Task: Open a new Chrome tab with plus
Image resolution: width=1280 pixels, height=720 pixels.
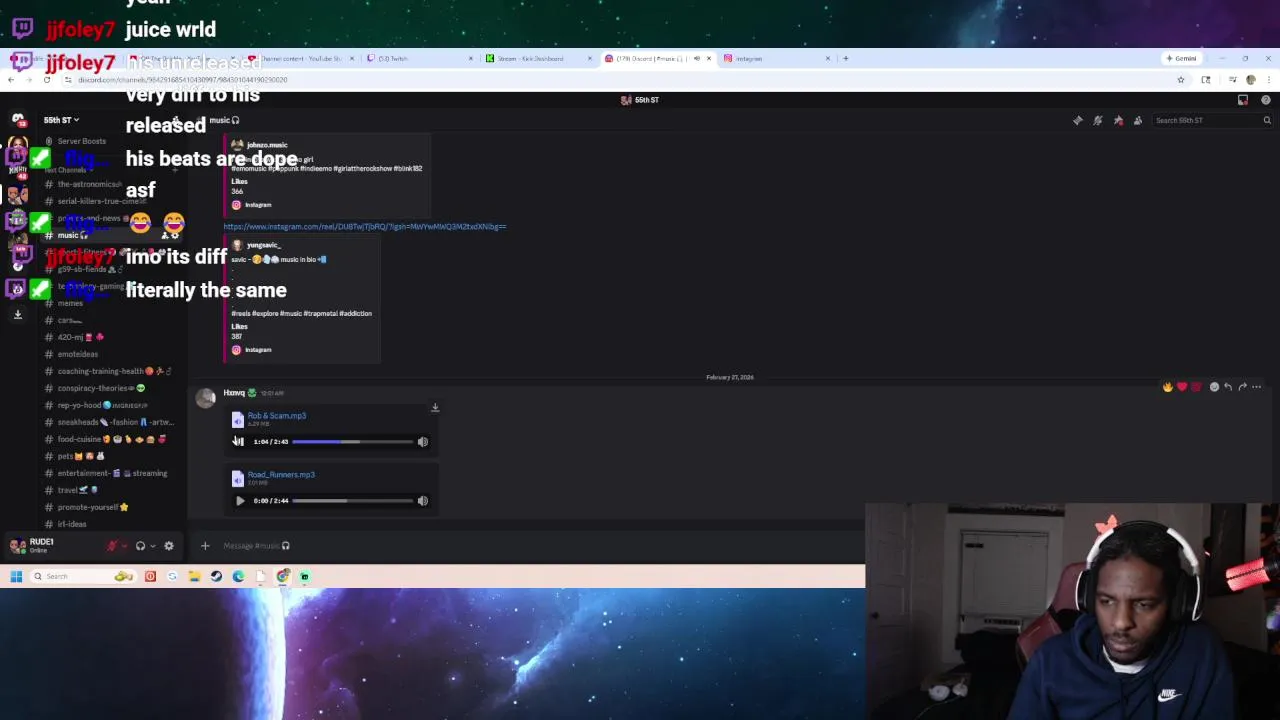Action: point(845,58)
